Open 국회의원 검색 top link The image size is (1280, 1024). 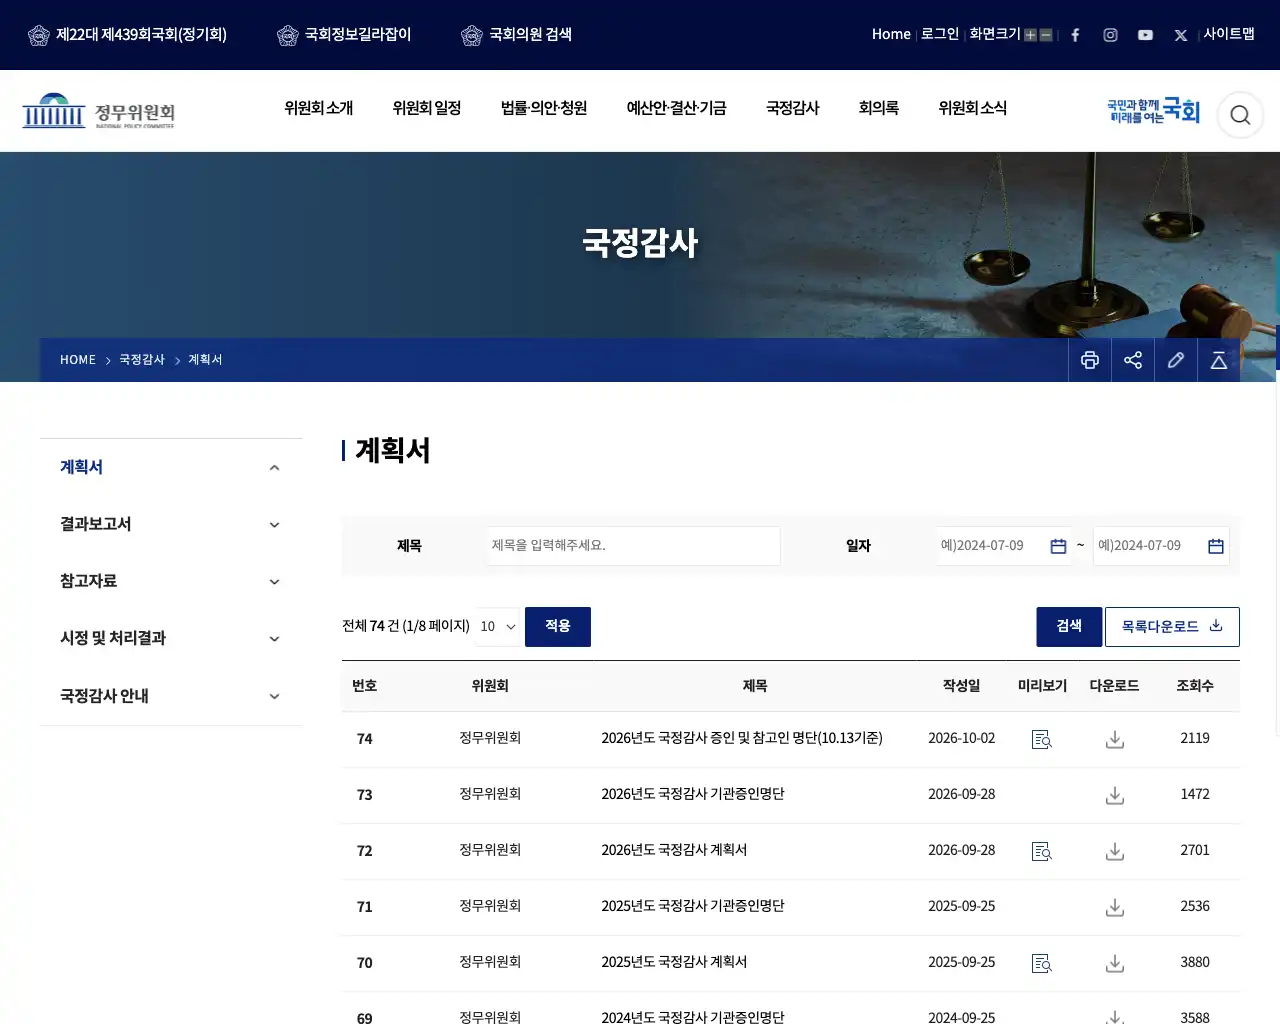click(x=517, y=35)
